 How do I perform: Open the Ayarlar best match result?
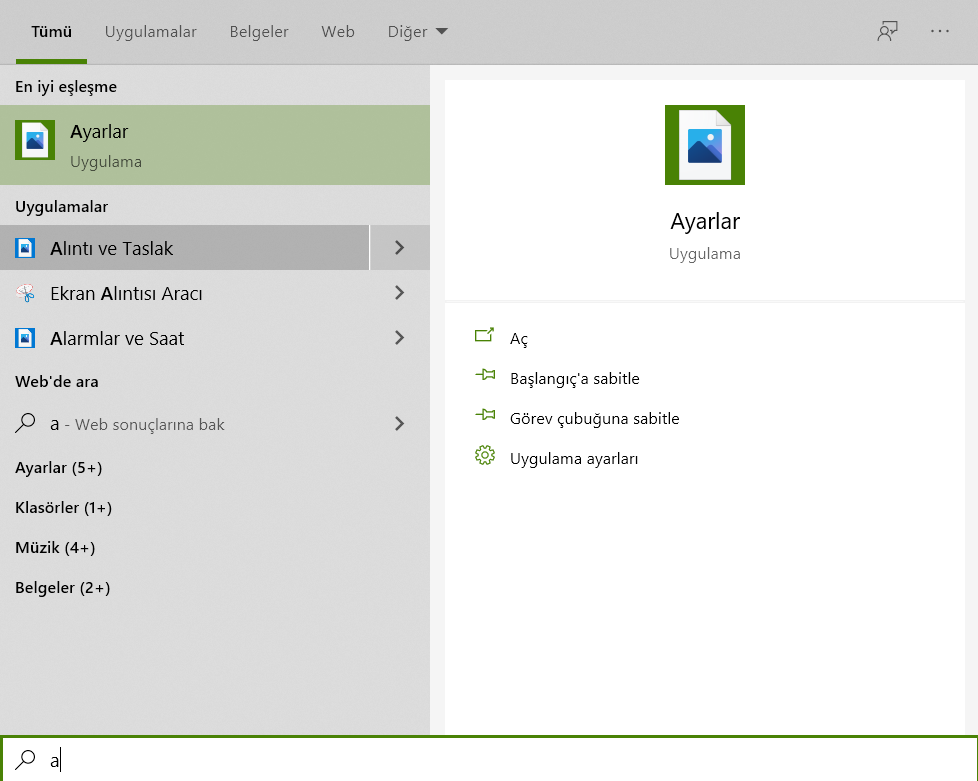tap(215, 145)
